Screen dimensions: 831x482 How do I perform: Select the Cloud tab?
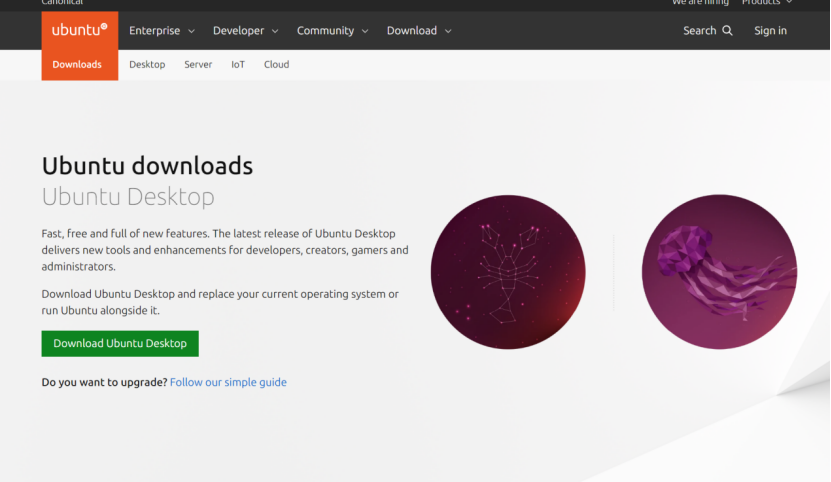(277, 65)
